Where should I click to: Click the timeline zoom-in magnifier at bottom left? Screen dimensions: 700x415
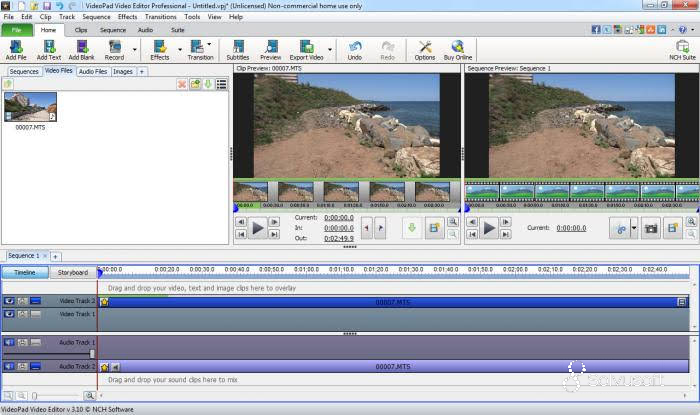89,395
